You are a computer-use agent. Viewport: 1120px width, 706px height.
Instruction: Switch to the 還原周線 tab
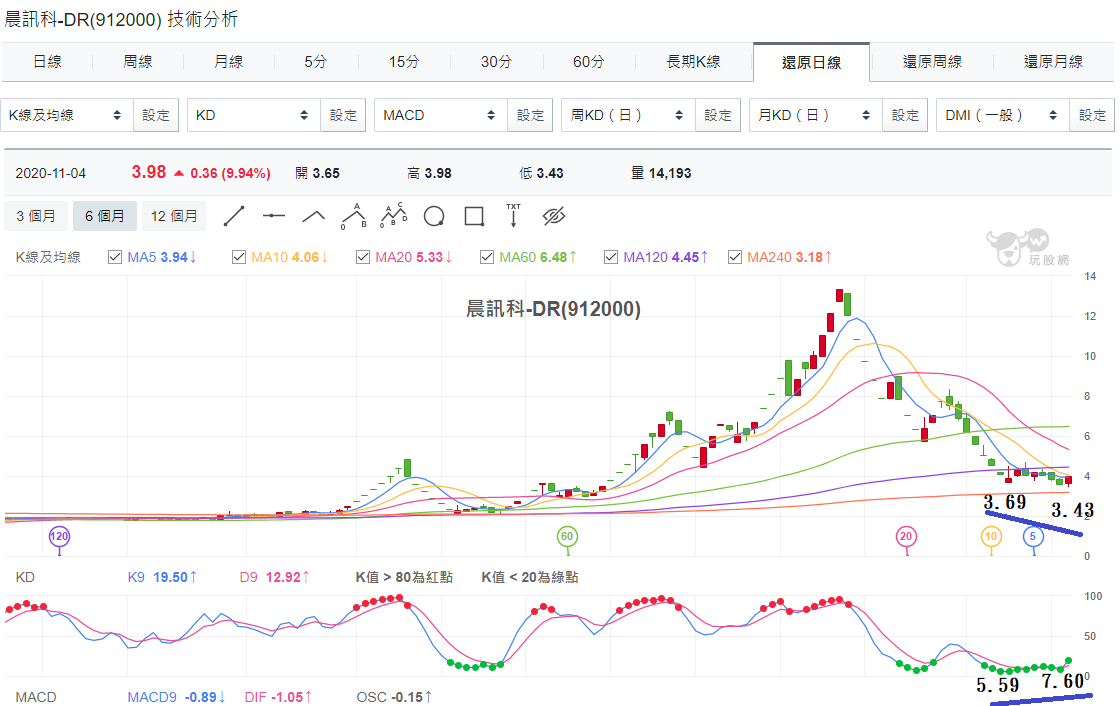tap(931, 62)
